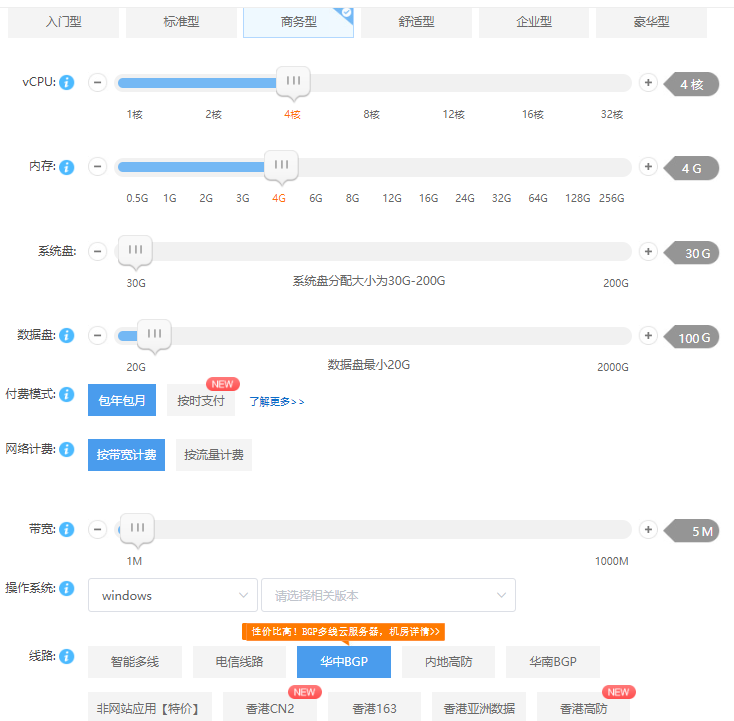
Task: Click the orange BGP promotion banner
Action: click(x=343, y=632)
